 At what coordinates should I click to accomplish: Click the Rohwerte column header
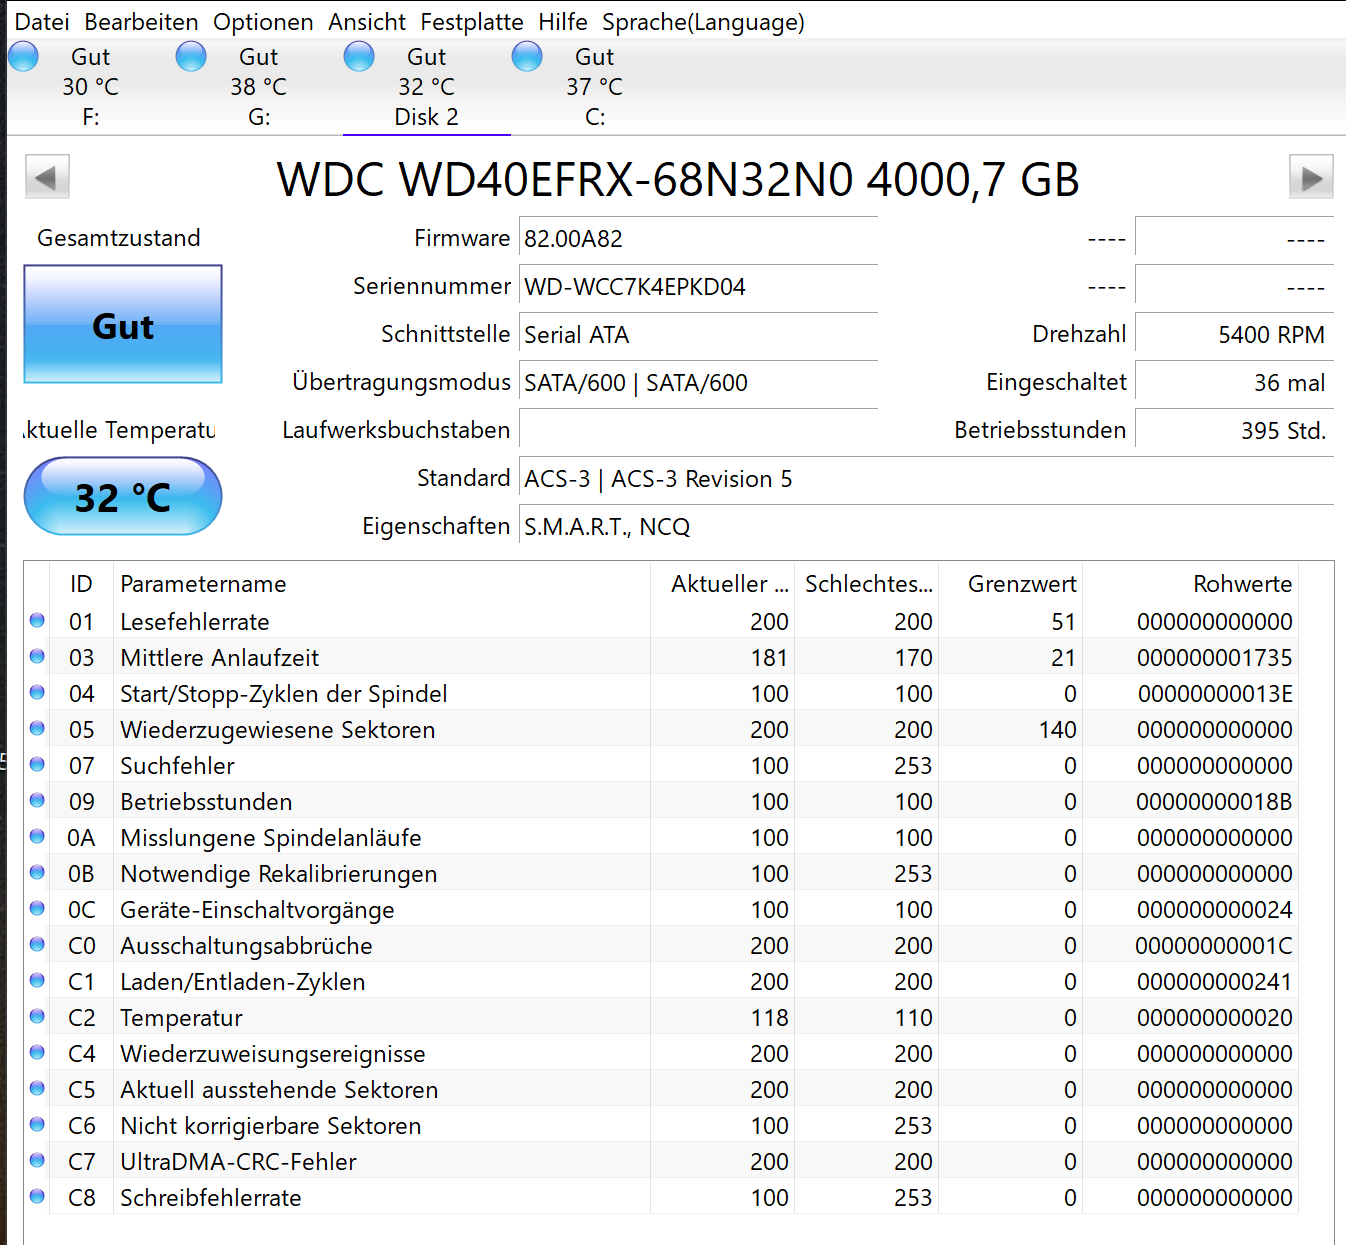1190,584
